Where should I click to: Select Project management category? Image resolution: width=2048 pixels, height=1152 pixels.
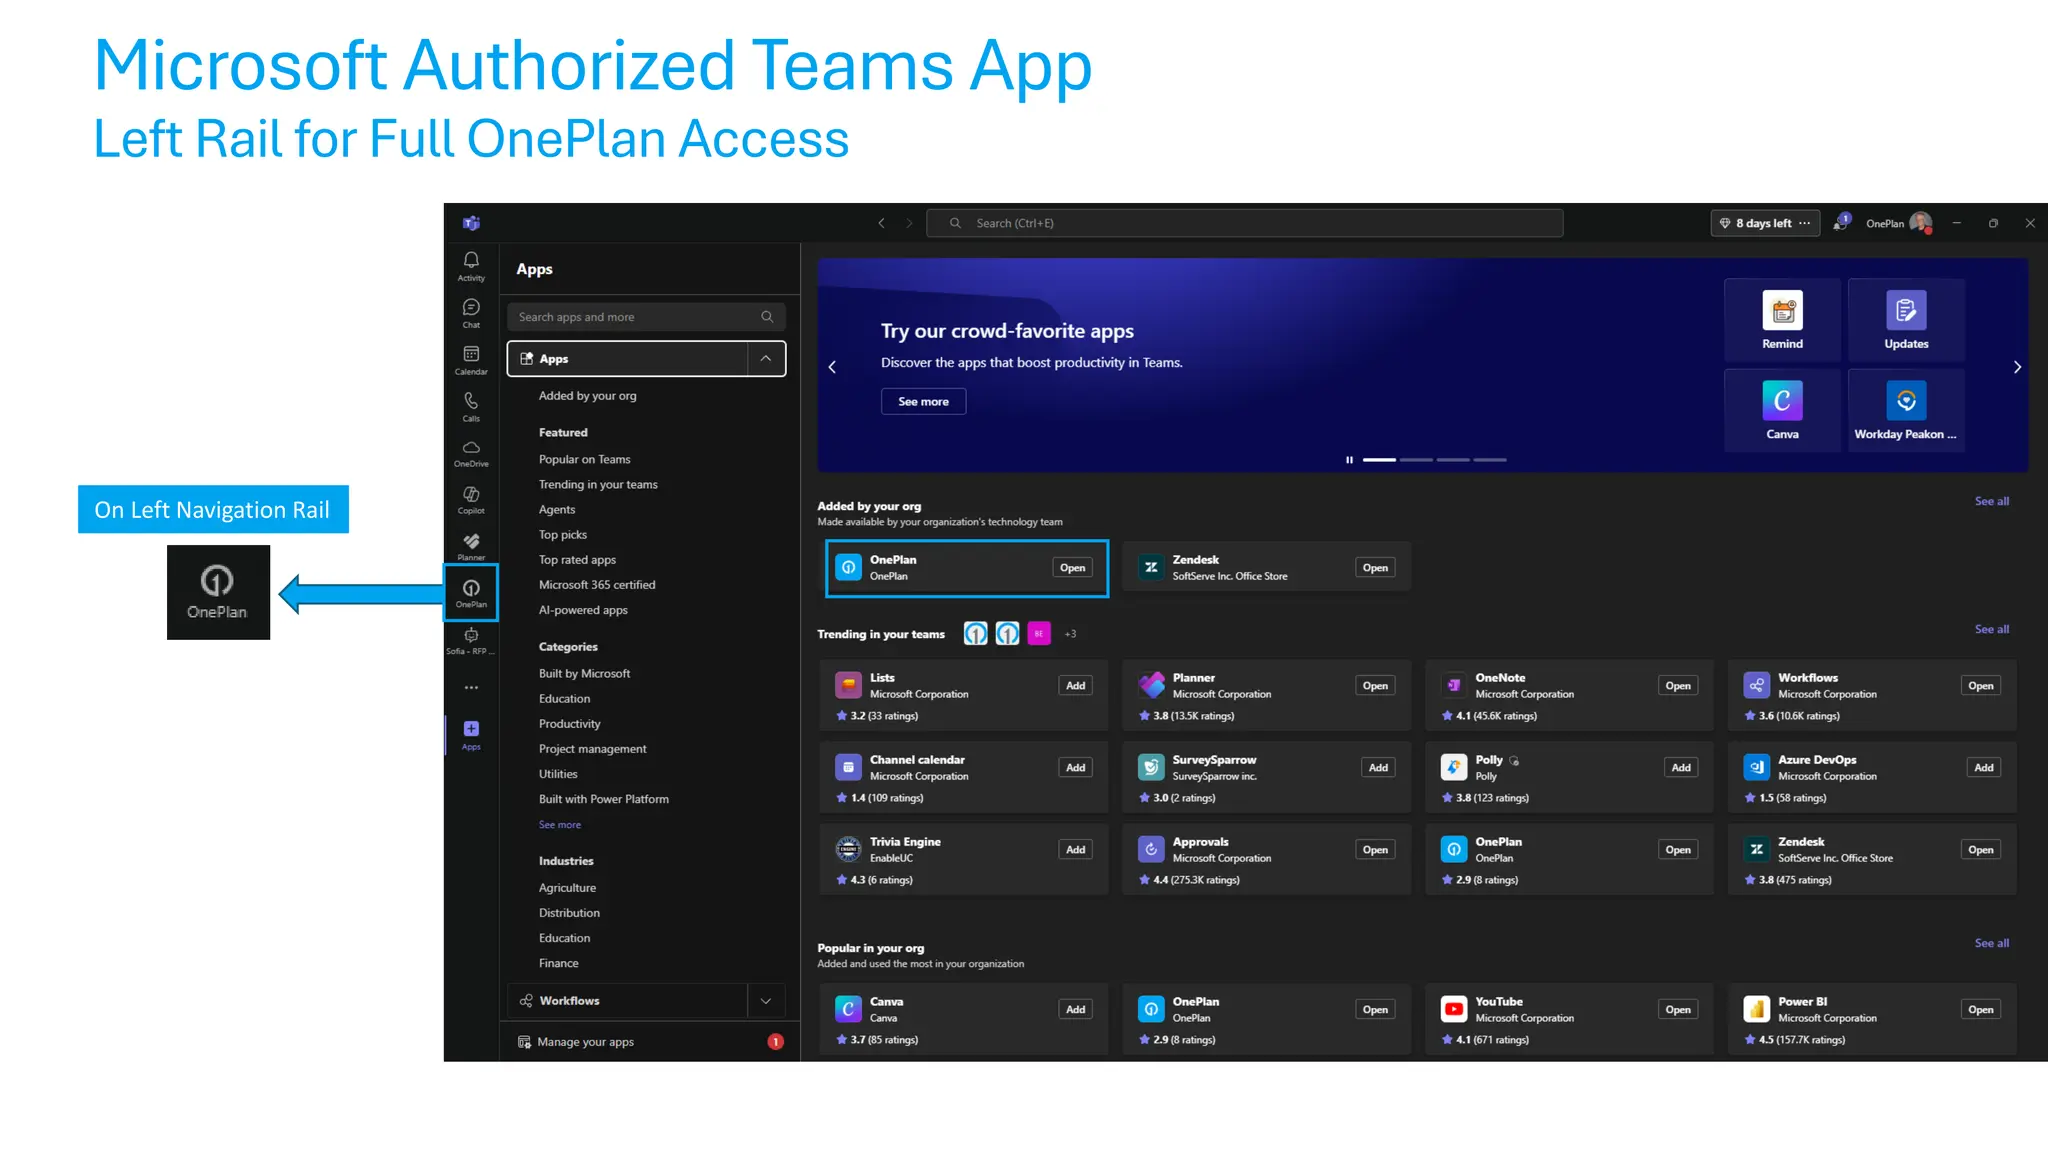[592, 749]
